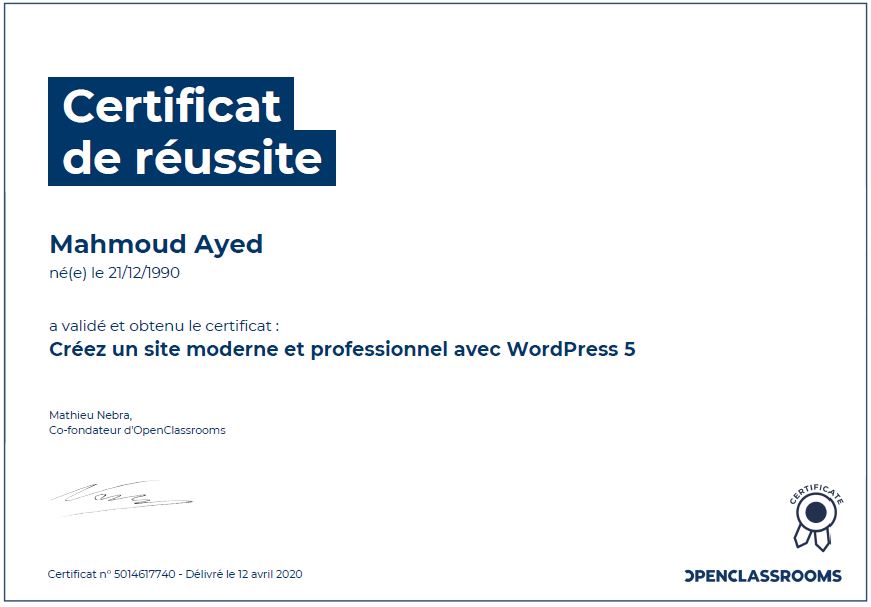Click the signer name 'Mathieu Nebra,'
The width and height of the screenshot is (871, 607).
tap(91, 414)
